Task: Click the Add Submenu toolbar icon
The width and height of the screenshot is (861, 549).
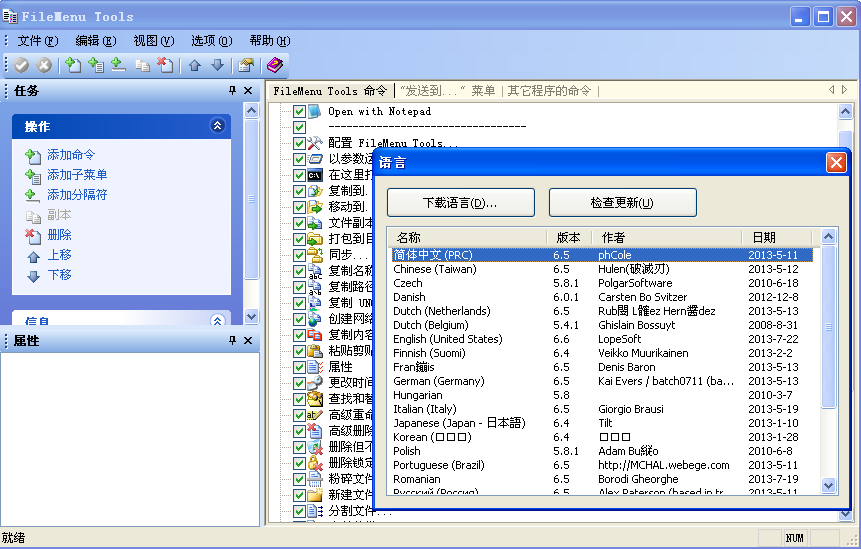Action: click(96, 65)
